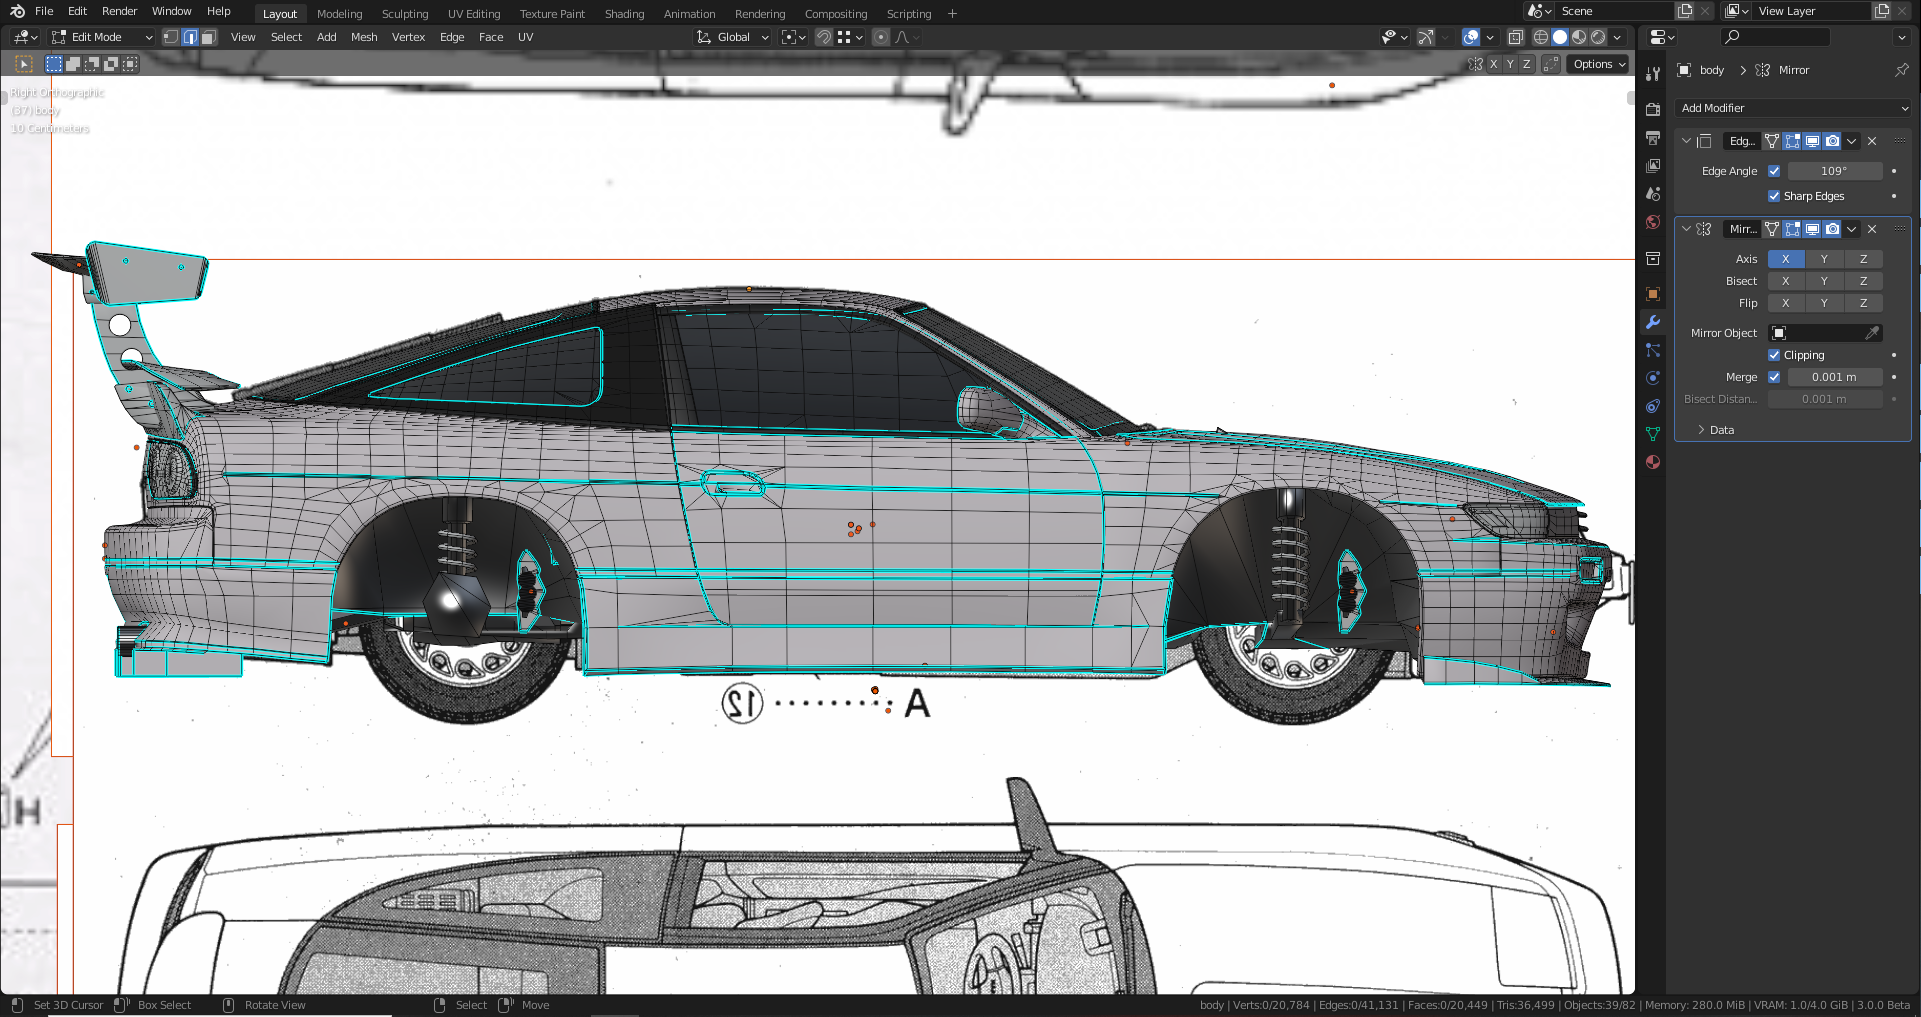Open the View Layer properties tab
The image size is (1921, 1017).
pos(1653,165)
